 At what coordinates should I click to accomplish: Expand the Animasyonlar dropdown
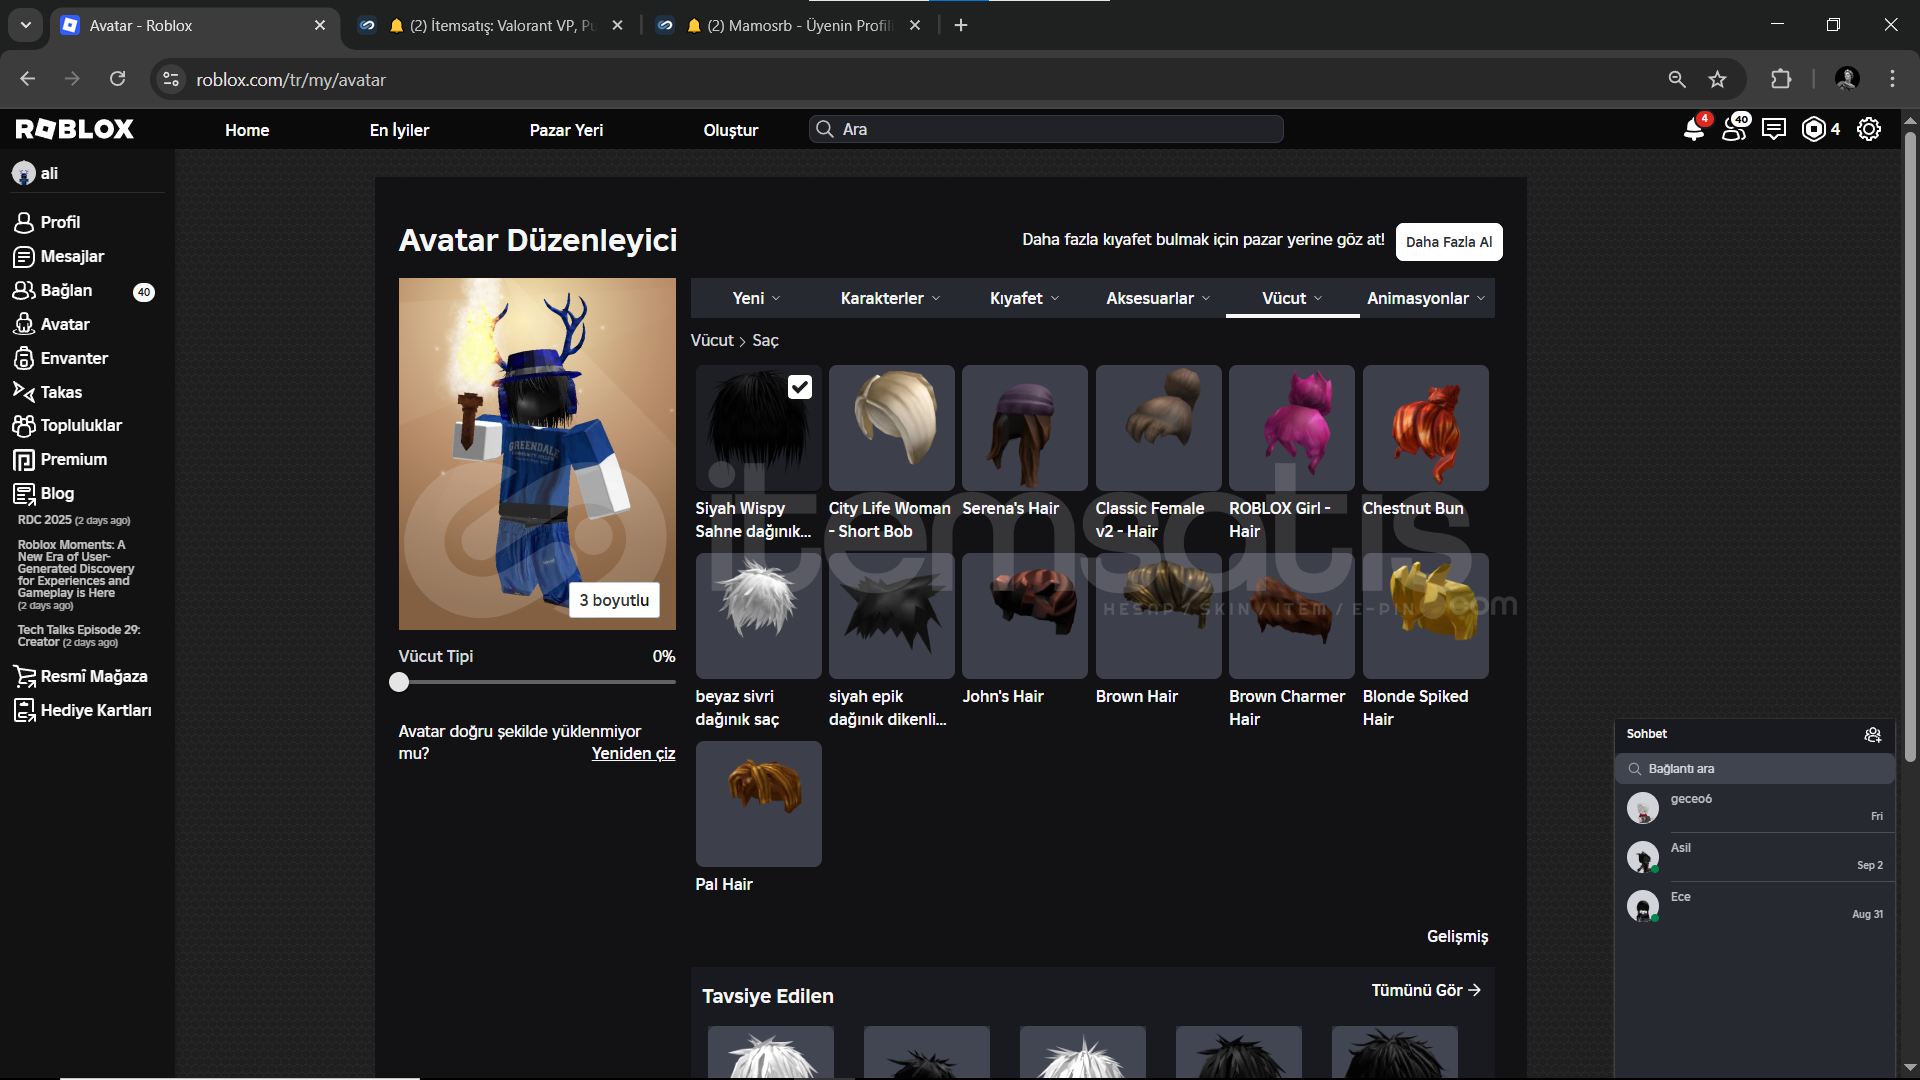tap(1426, 298)
